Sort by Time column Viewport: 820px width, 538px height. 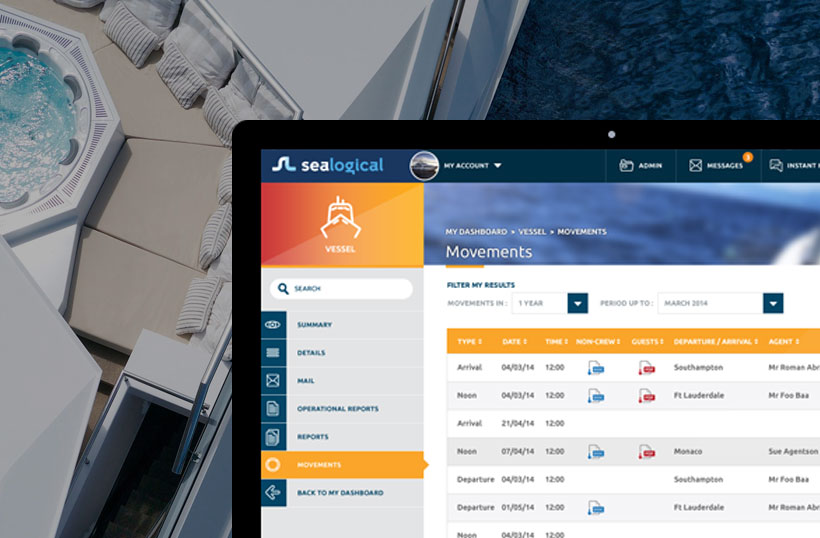point(556,341)
